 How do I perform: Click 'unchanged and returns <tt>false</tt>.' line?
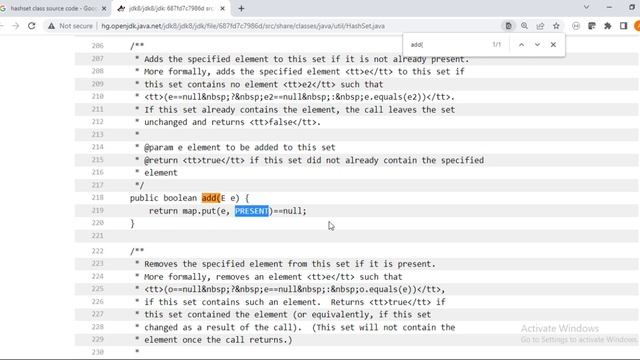click(x=232, y=122)
